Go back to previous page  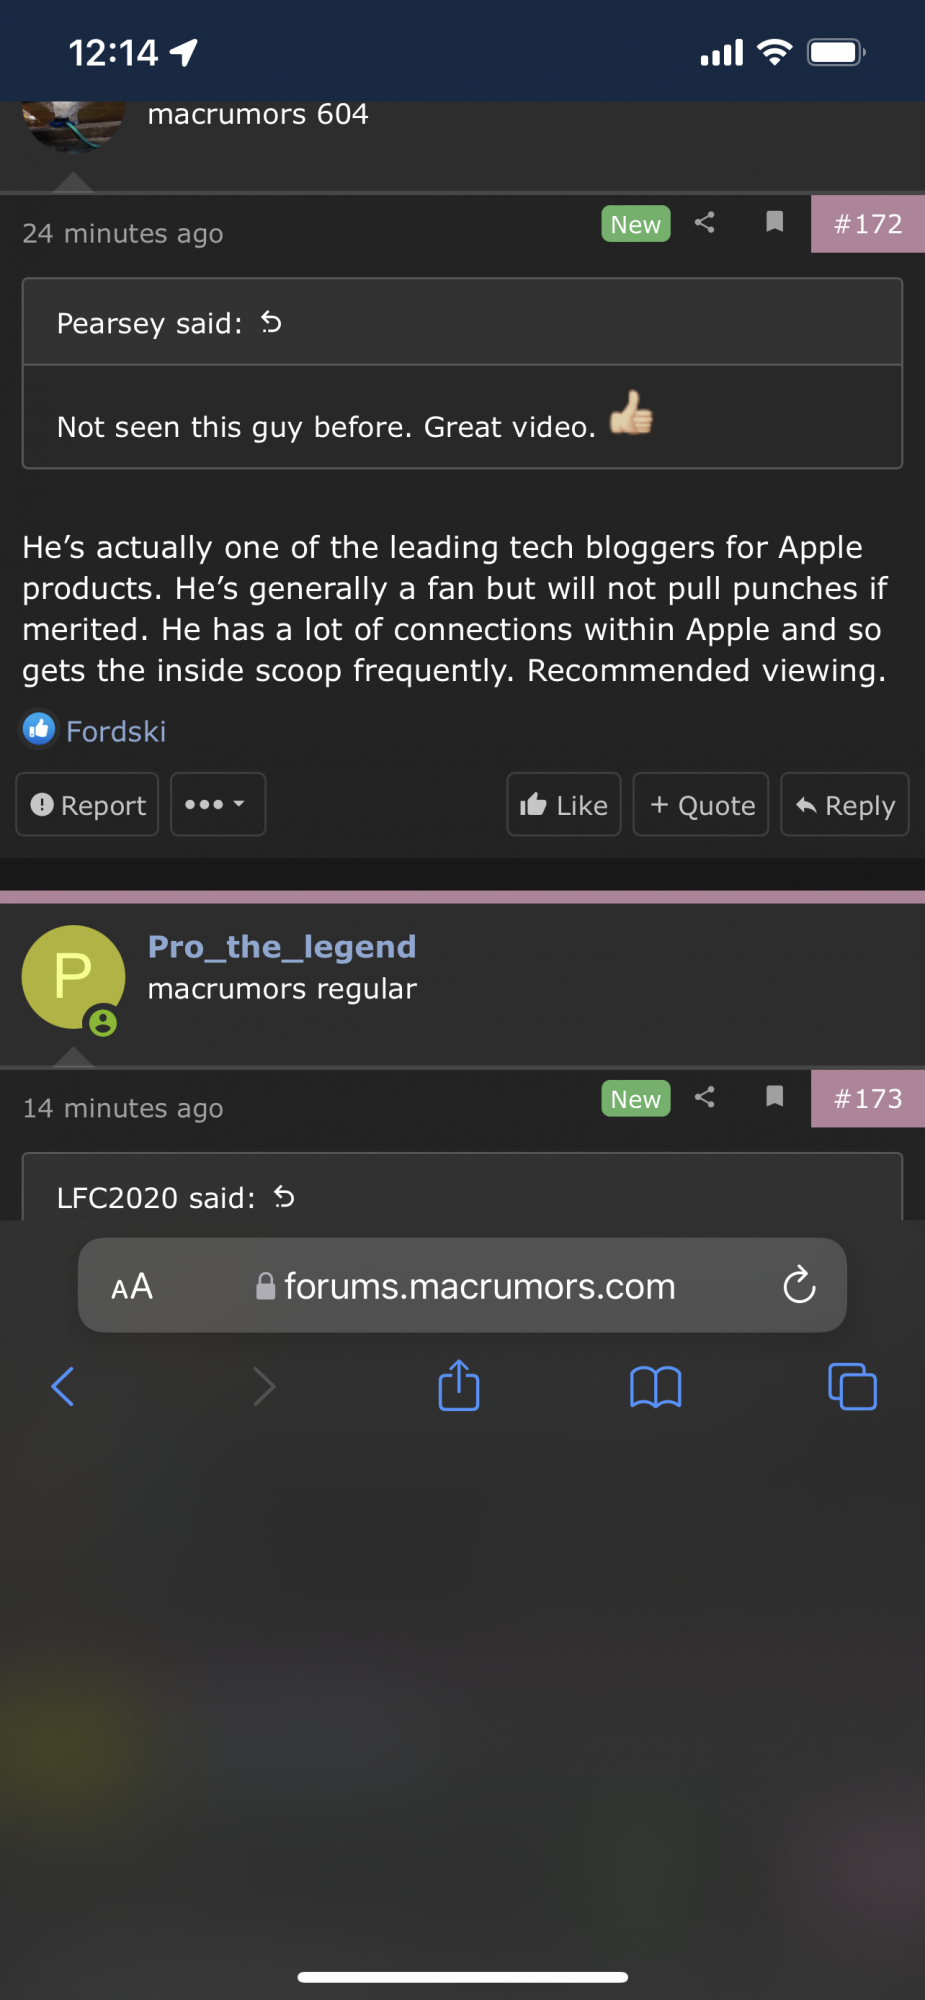point(63,1387)
